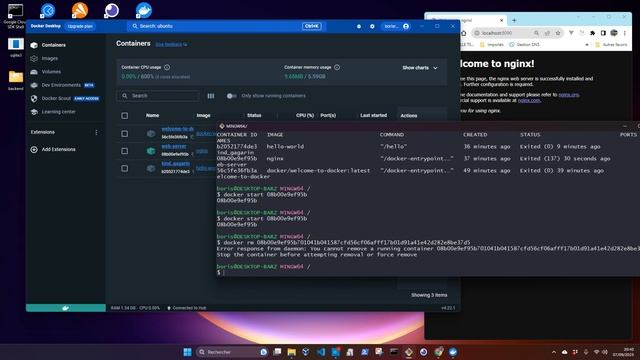Image resolution: width=640 pixels, height=360 pixels.
Task: Click Give feedback link
Action: click(171, 44)
